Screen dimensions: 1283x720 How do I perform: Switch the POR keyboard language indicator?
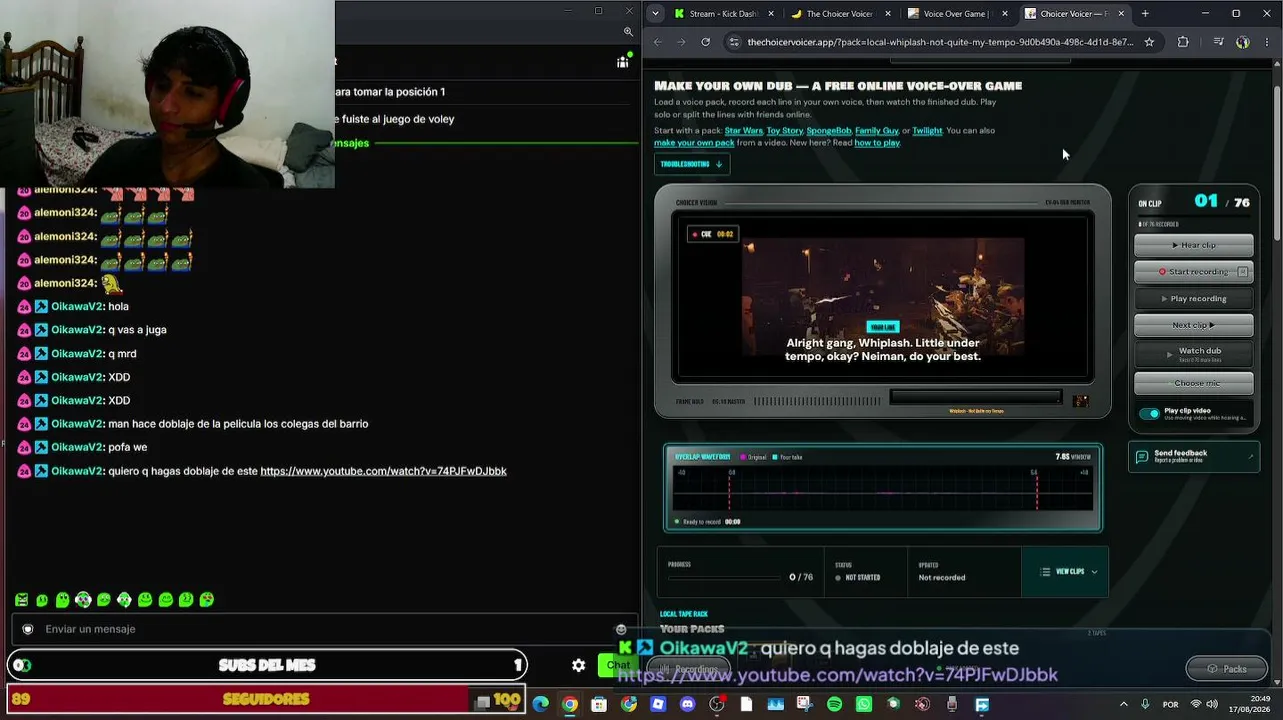click(x=1170, y=704)
